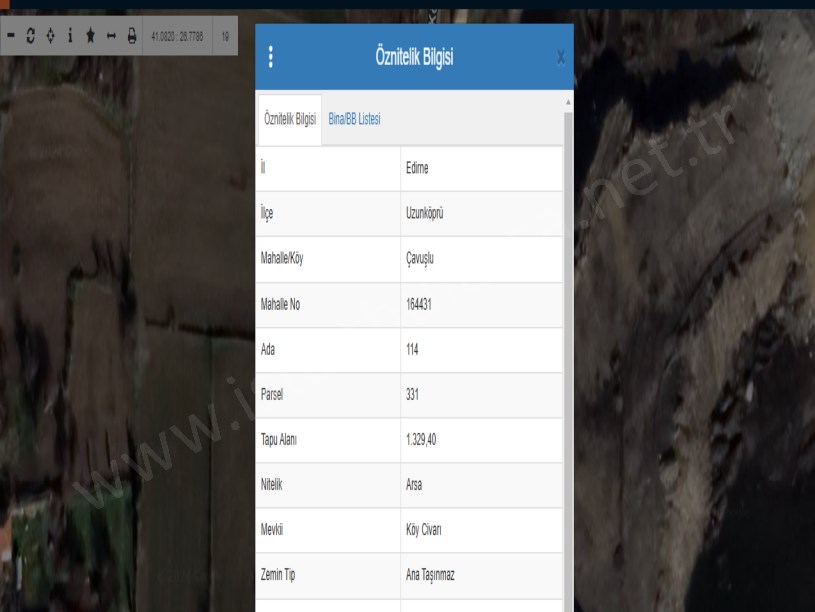
Task: Open the three-dot menu in Öznitelik Bilgisi header
Action: point(270,58)
